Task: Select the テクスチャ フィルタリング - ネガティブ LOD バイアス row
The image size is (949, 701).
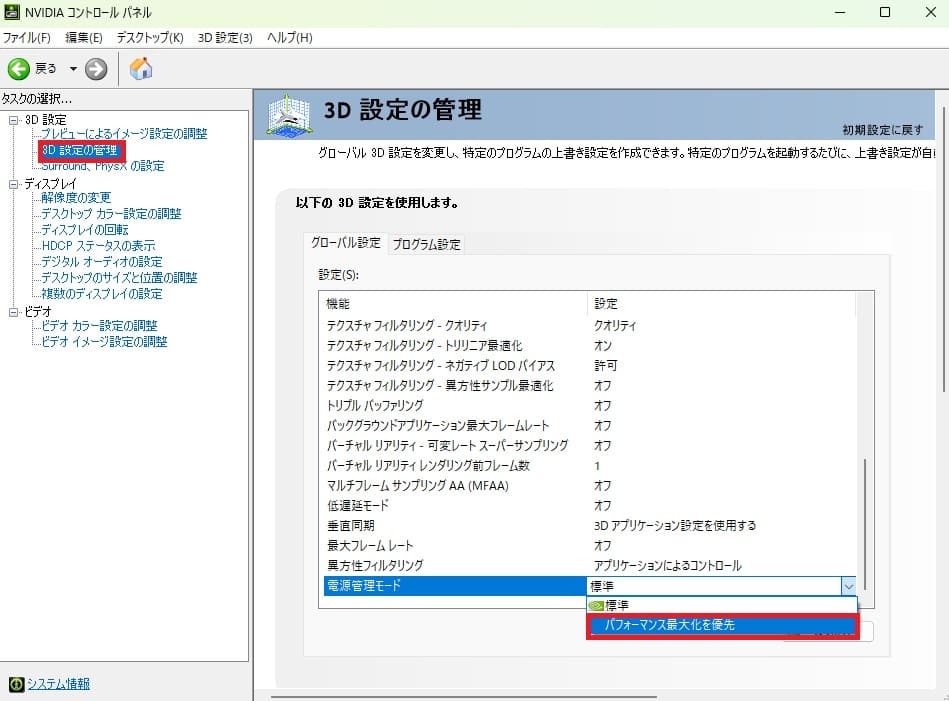Action: tap(589, 366)
